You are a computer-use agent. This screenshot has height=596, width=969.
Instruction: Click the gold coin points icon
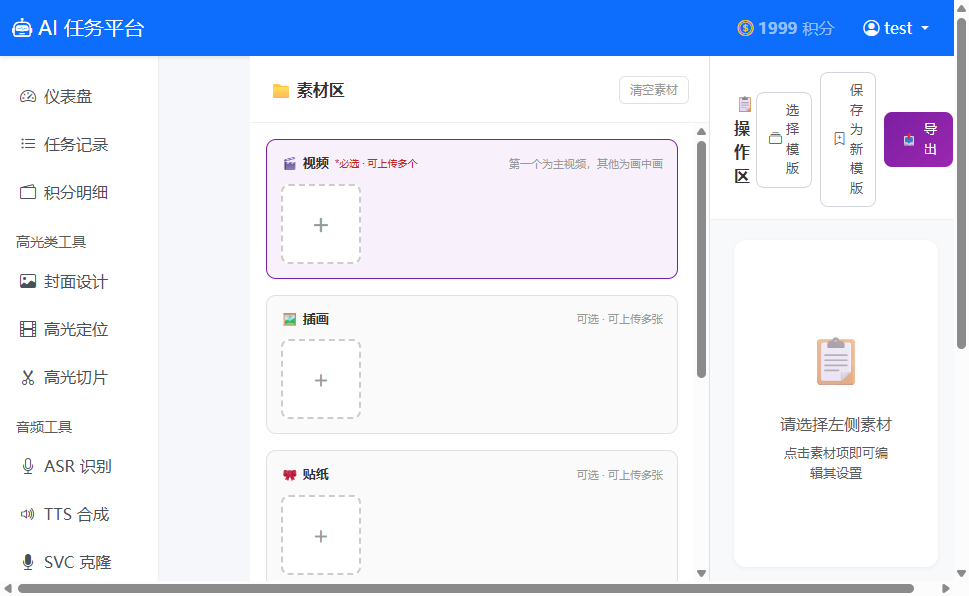click(x=745, y=28)
